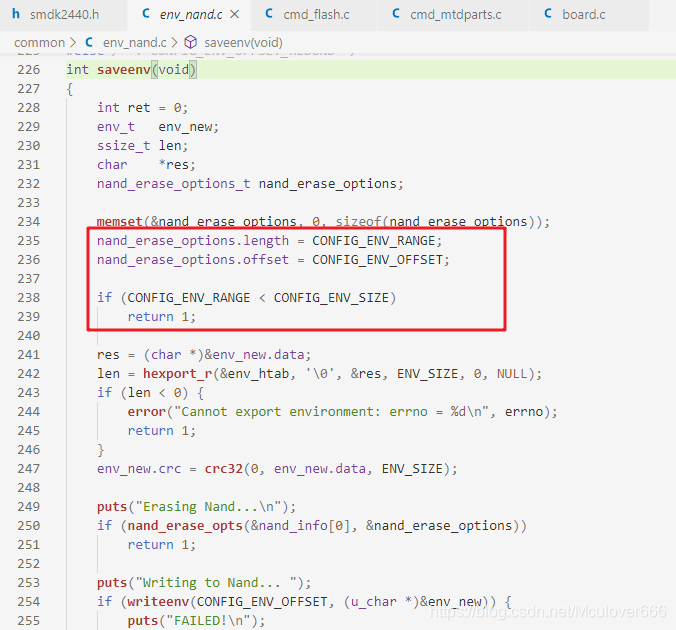This screenshot has height=630, width=676.
Task: Click the saveenv function name on line 226
Action: (123, 70)
